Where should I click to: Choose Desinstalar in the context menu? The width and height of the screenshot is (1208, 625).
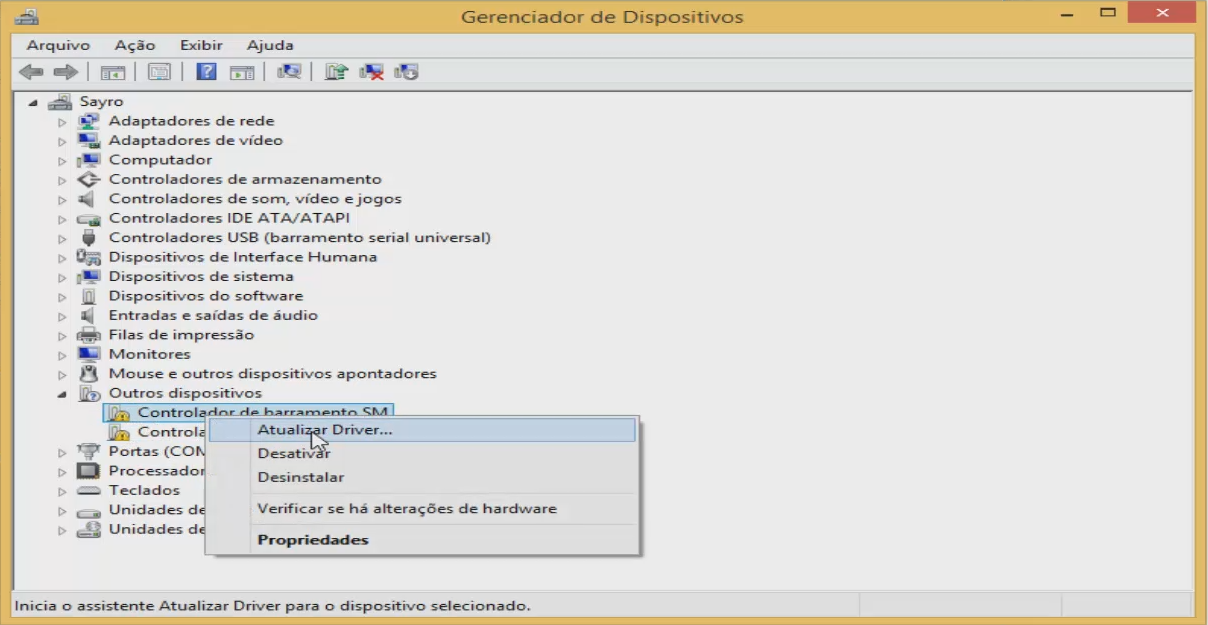pyautogui.click(x=421, y=477)
